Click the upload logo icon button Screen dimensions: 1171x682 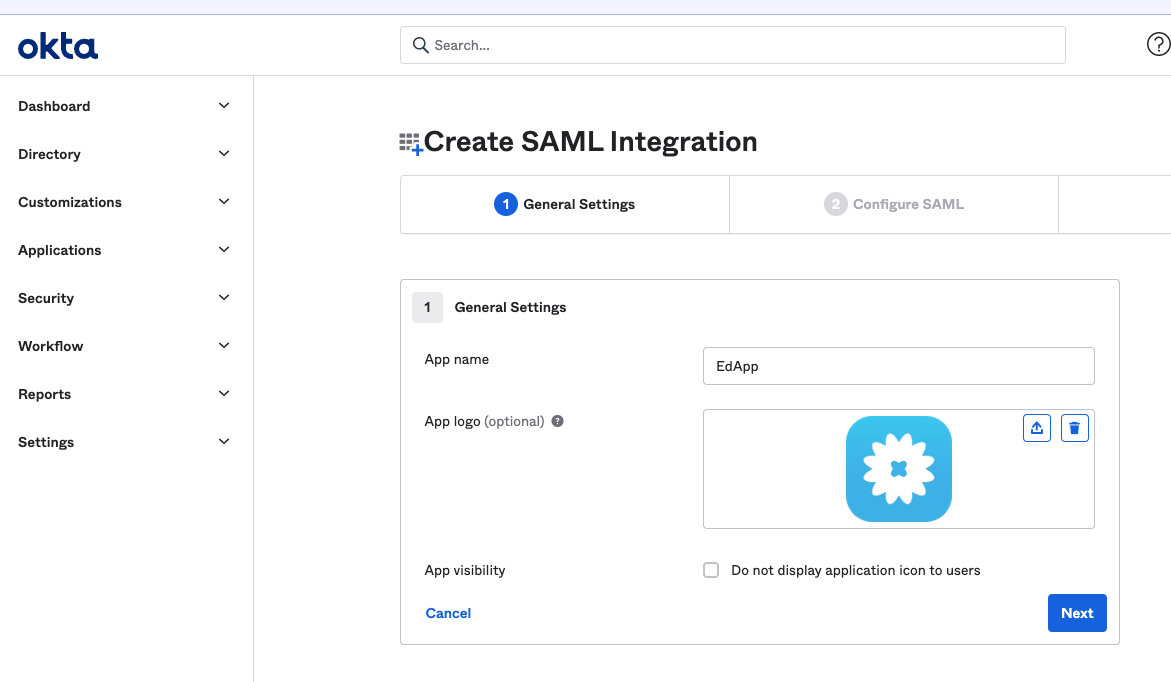[1037, 428]
